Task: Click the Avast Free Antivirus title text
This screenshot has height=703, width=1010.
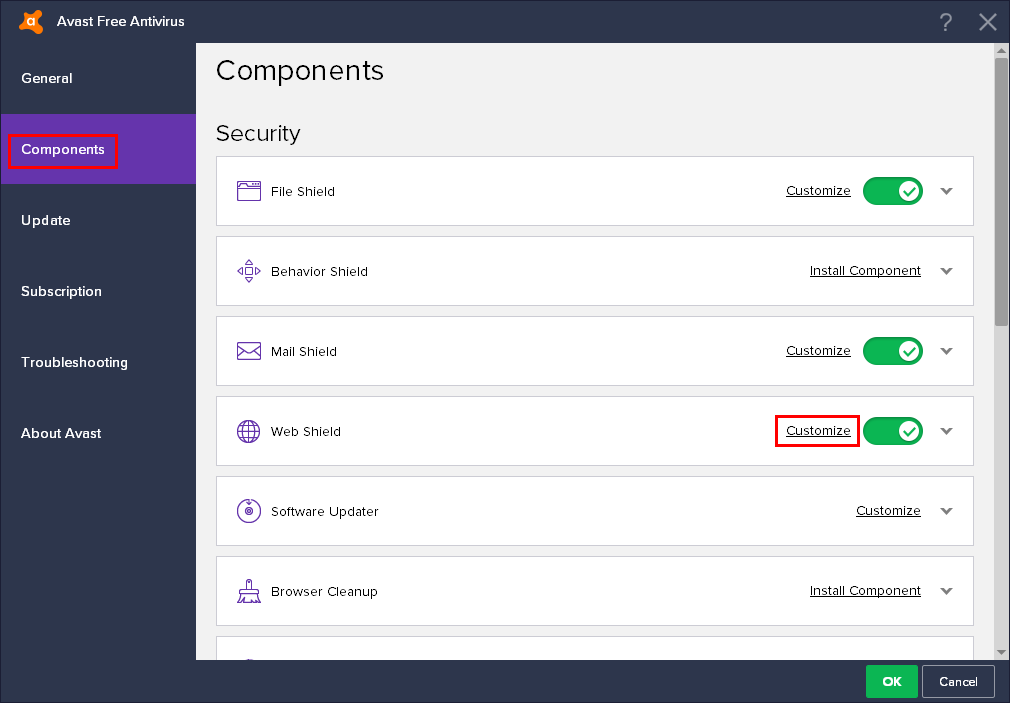Action: pos(120,21)
